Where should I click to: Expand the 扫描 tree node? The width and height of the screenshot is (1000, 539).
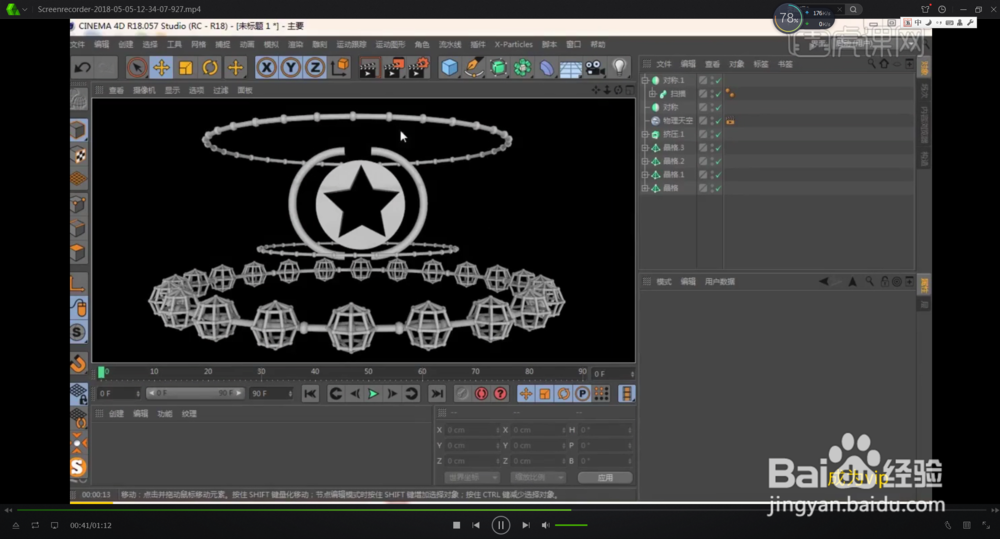click(652, 94)
